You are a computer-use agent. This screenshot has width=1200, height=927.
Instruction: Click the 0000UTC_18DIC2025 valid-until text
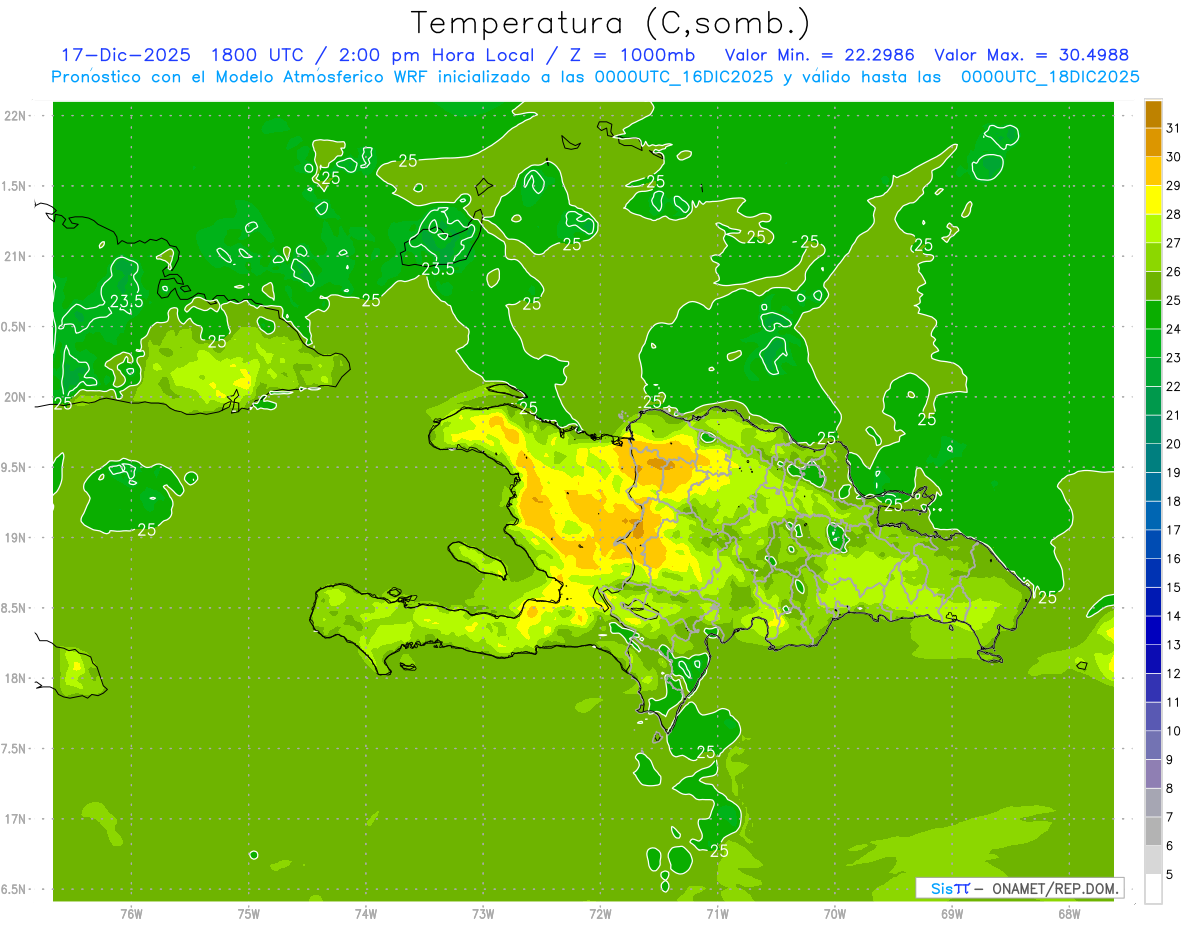click(1050, 77)
